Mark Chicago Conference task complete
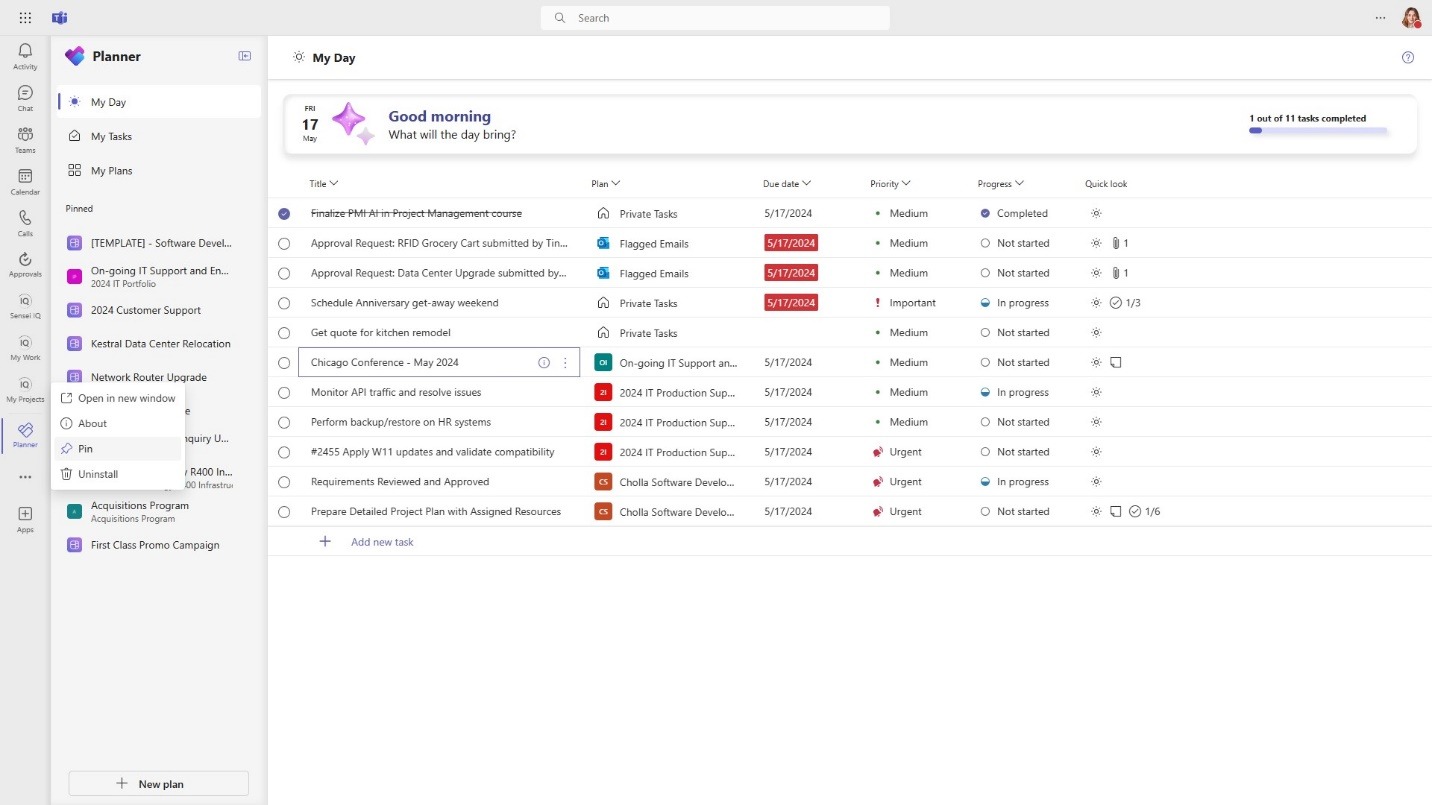Viewport: 1432px width, 805px height. pos(284,363)
